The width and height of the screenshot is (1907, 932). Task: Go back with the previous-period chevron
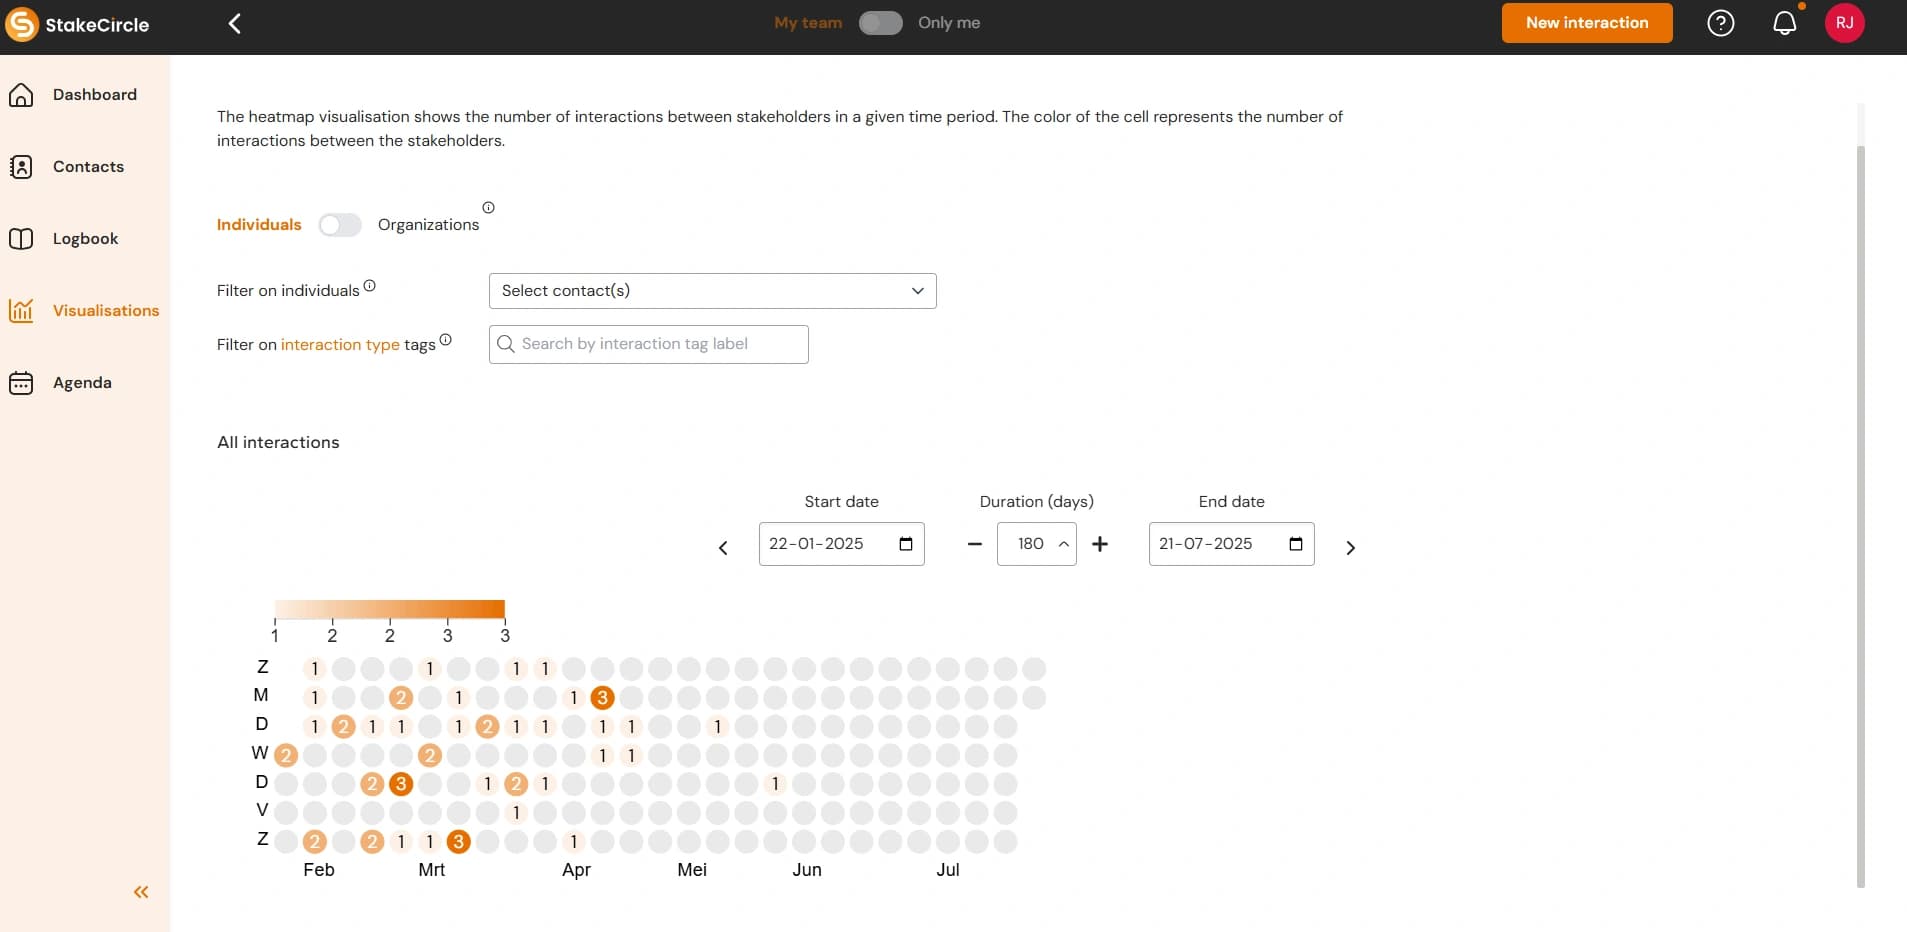tap(722, 548)
